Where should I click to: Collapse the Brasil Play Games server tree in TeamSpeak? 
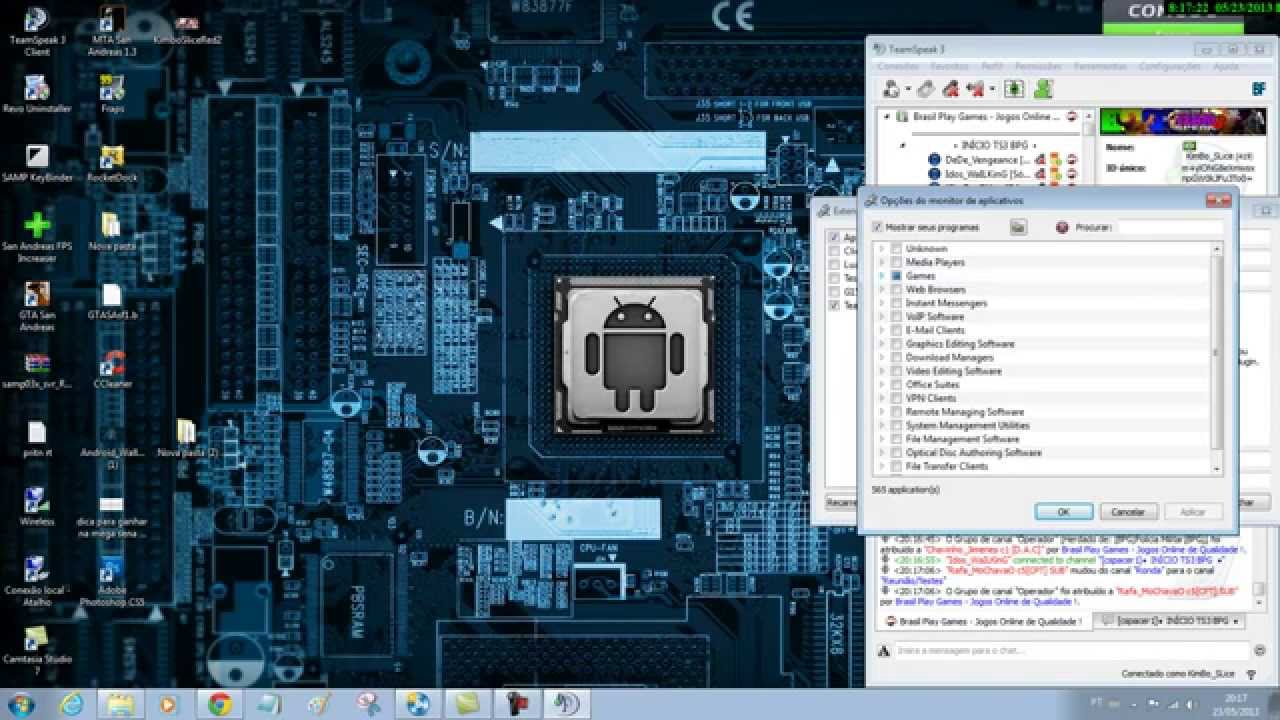(887, 117)
